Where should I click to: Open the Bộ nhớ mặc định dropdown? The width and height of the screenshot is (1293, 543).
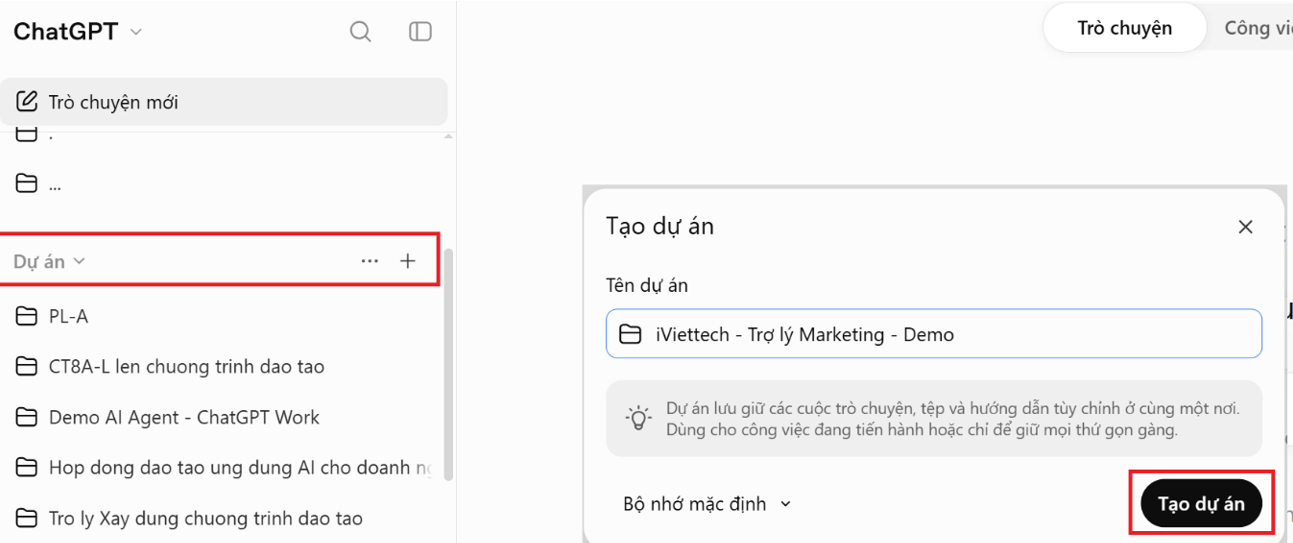click(x=707, y=504)
